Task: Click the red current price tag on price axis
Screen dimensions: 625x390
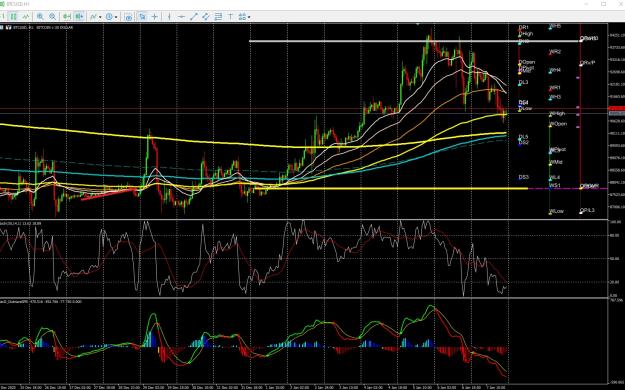Action: 616,108
